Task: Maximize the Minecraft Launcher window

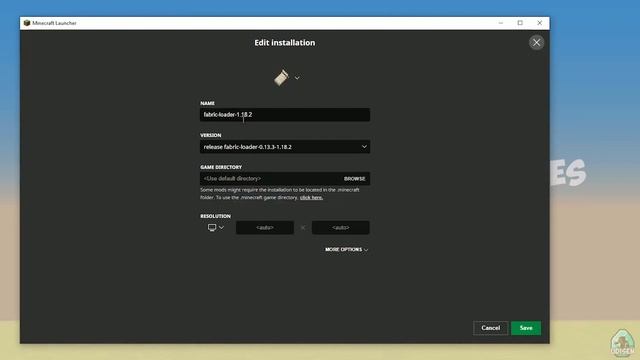Action: coord(520,23)
